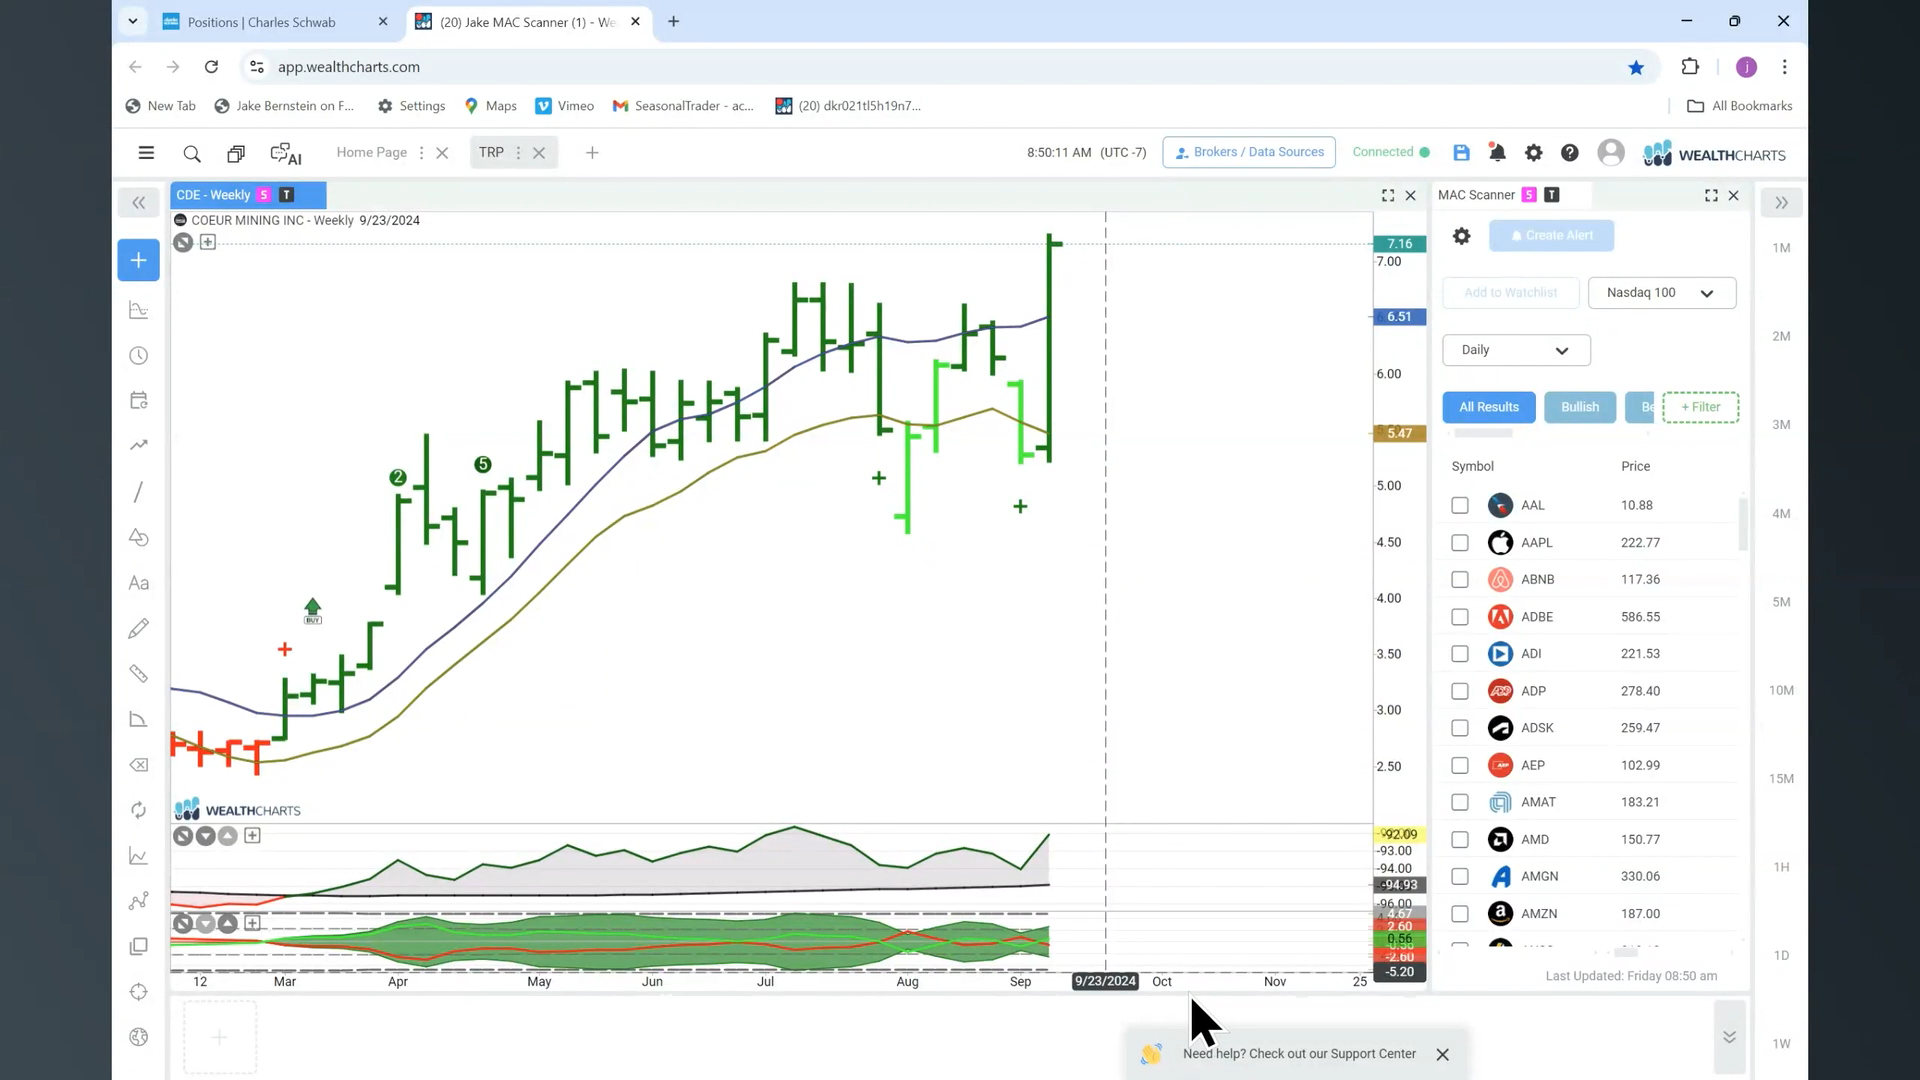Check the ABNB row checkbox

pos(1460,580)
